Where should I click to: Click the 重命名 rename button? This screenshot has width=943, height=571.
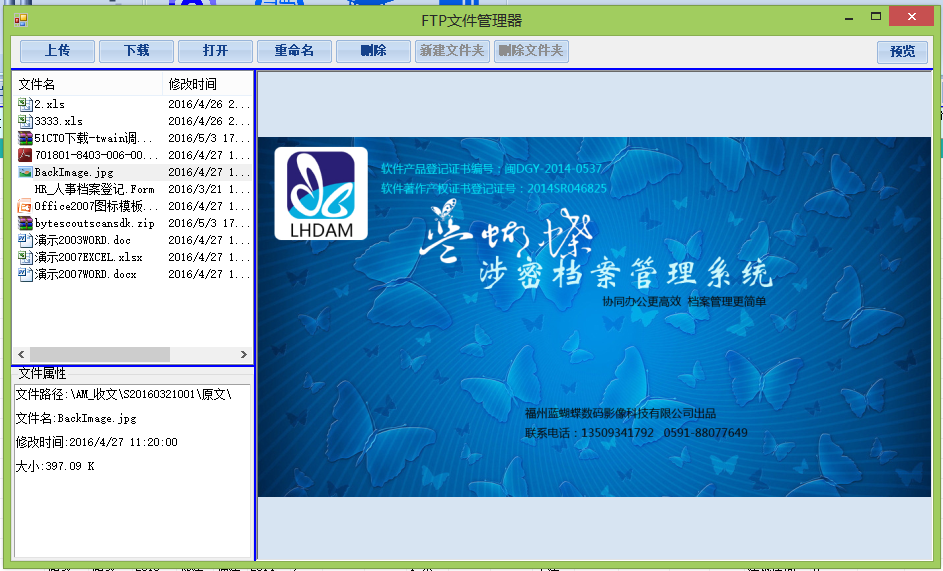(294, 51)
